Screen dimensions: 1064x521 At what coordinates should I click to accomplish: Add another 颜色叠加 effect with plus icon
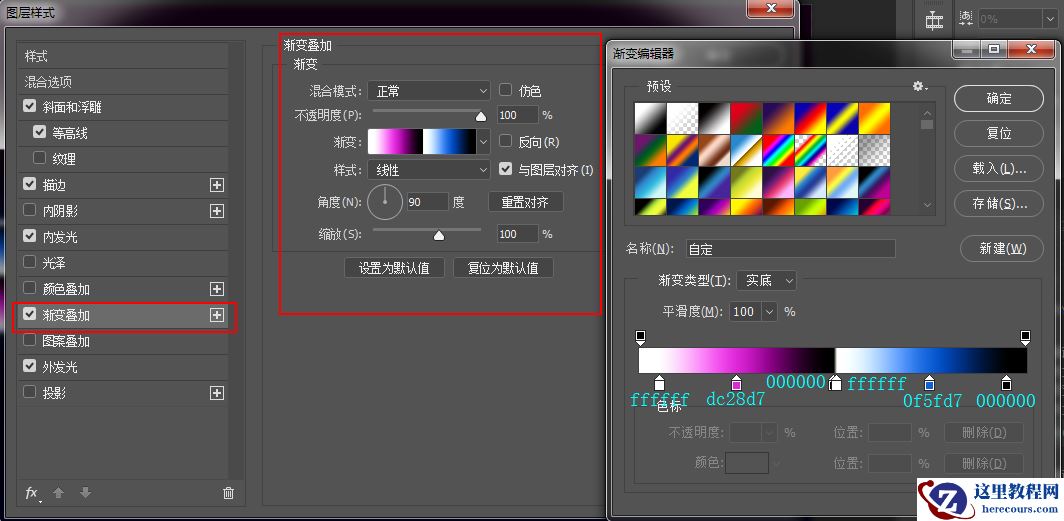tap(216, 290)
